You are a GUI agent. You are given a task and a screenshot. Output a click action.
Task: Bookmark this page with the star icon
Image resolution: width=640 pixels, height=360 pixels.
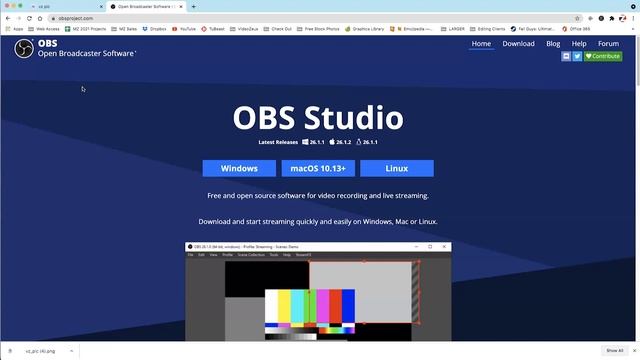pos(577,18)
